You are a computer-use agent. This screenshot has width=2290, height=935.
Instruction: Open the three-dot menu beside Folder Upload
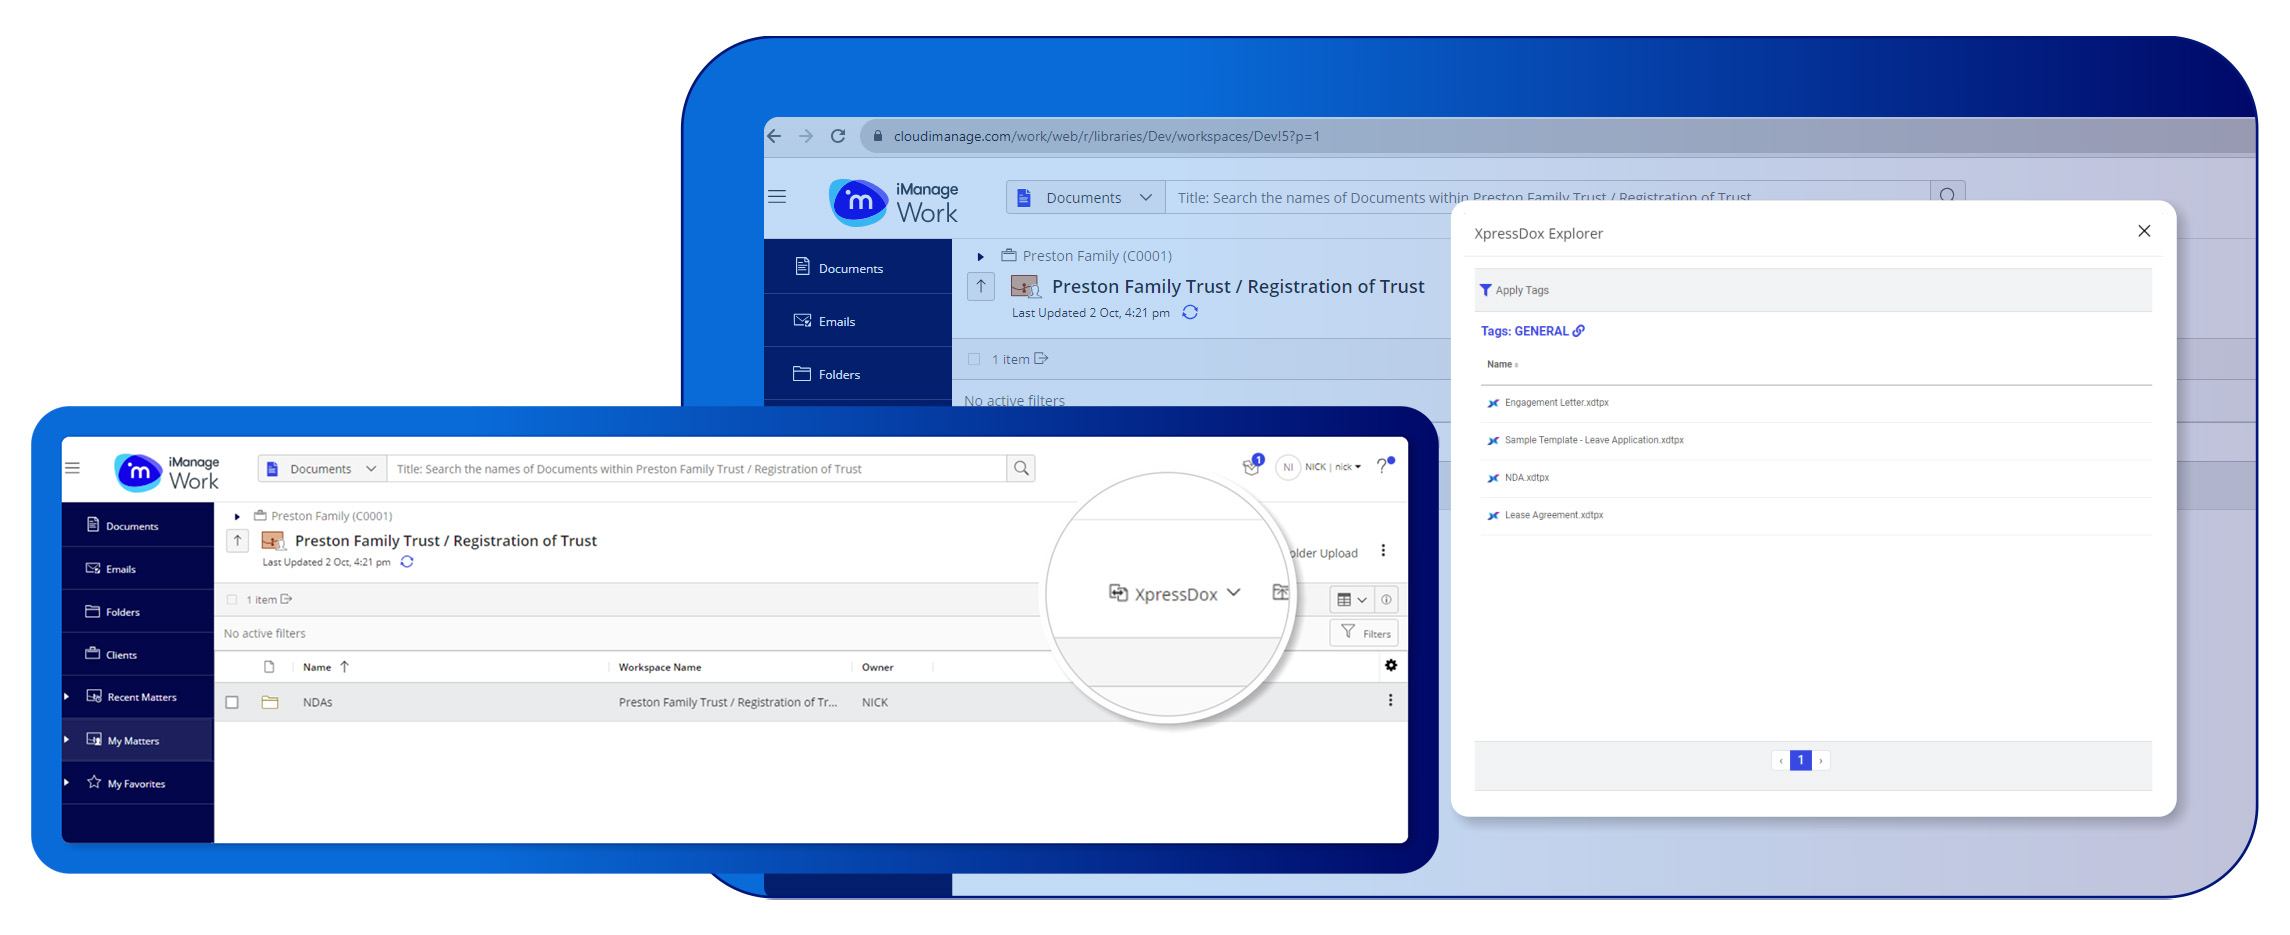[1383, 551]
